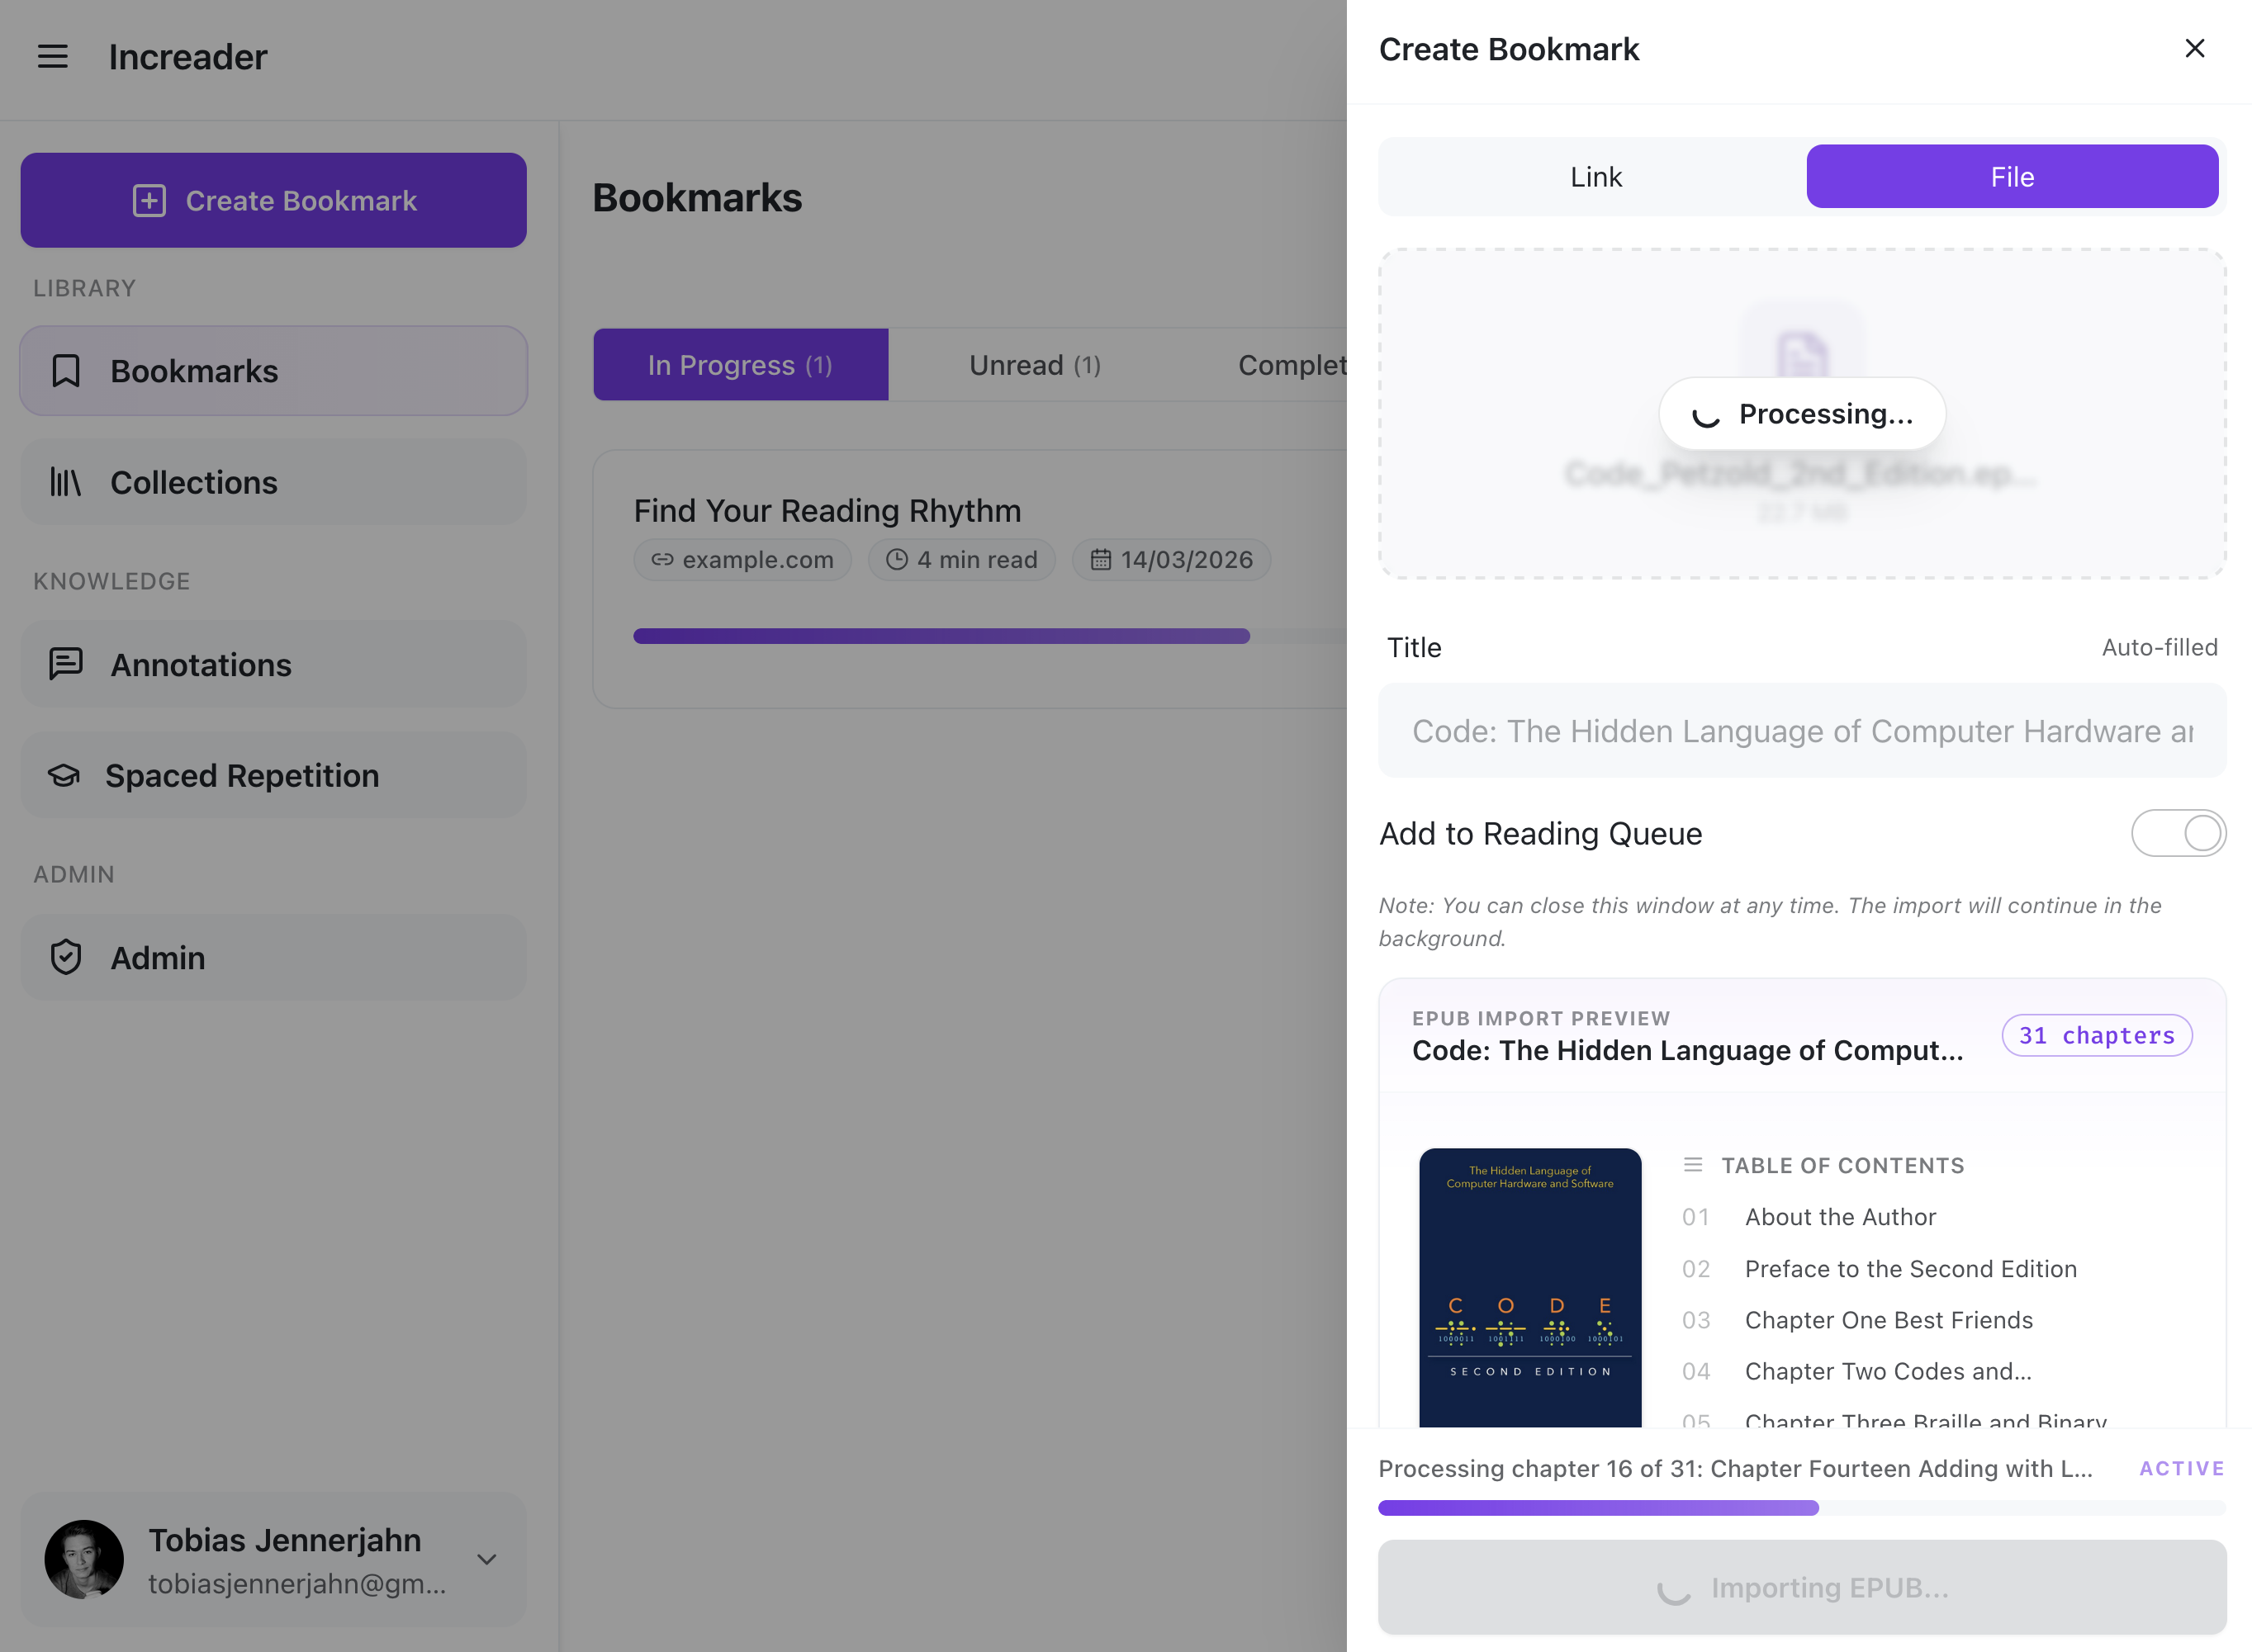Click the plus icon on Create Bookmark

tap(149, 201)
